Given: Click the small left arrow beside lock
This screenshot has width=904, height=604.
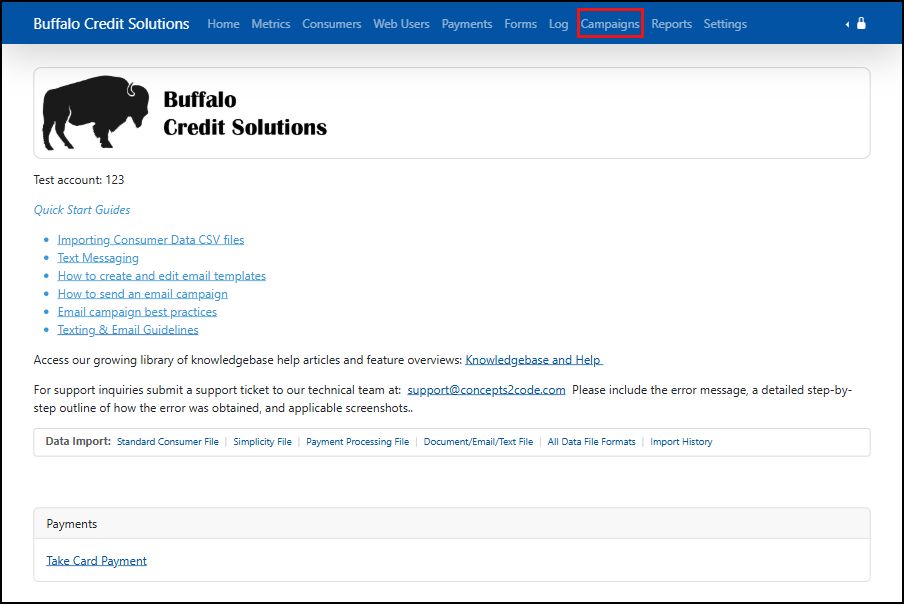Looking at the screenshot, I should [847, 24].
